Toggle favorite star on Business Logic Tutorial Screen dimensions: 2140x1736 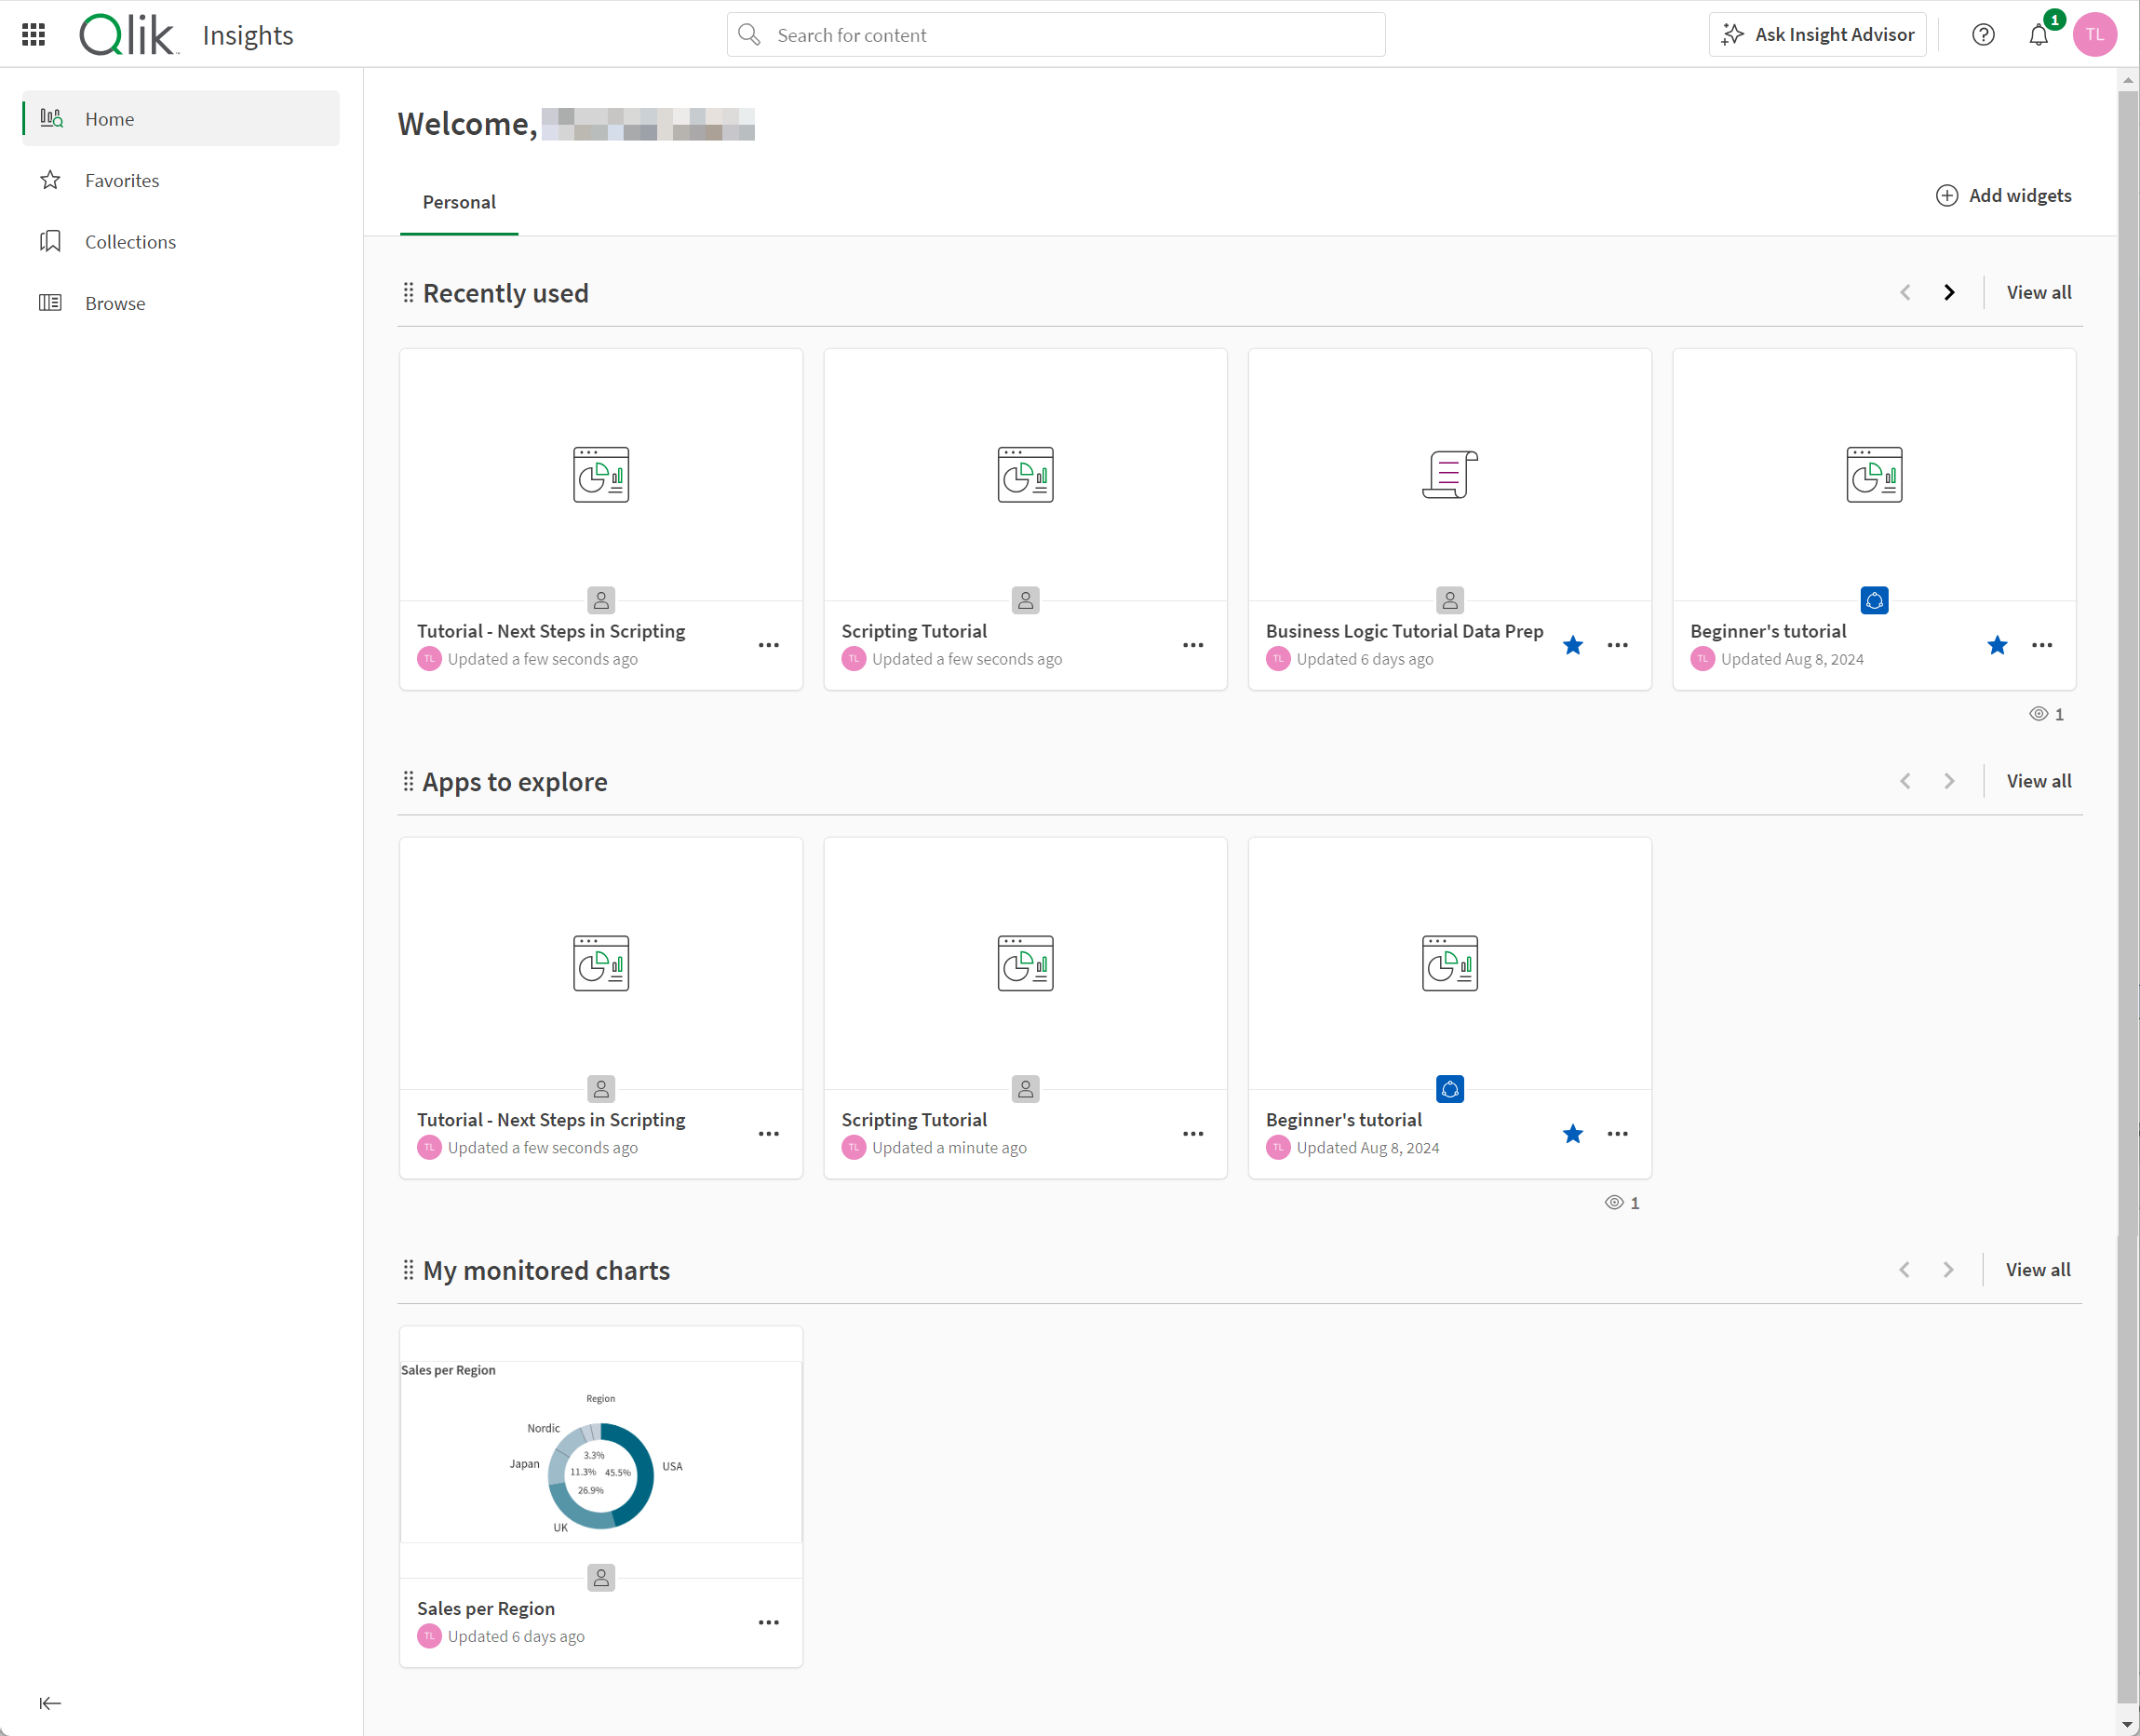pos(1573,645)
